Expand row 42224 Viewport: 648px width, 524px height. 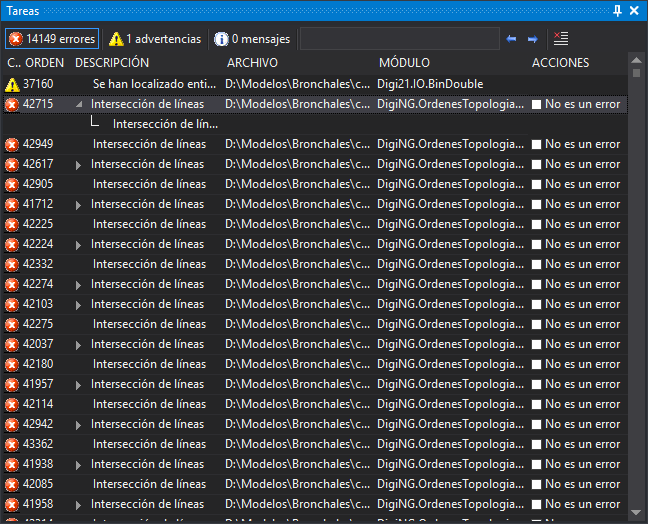click(x=78, y=245)
